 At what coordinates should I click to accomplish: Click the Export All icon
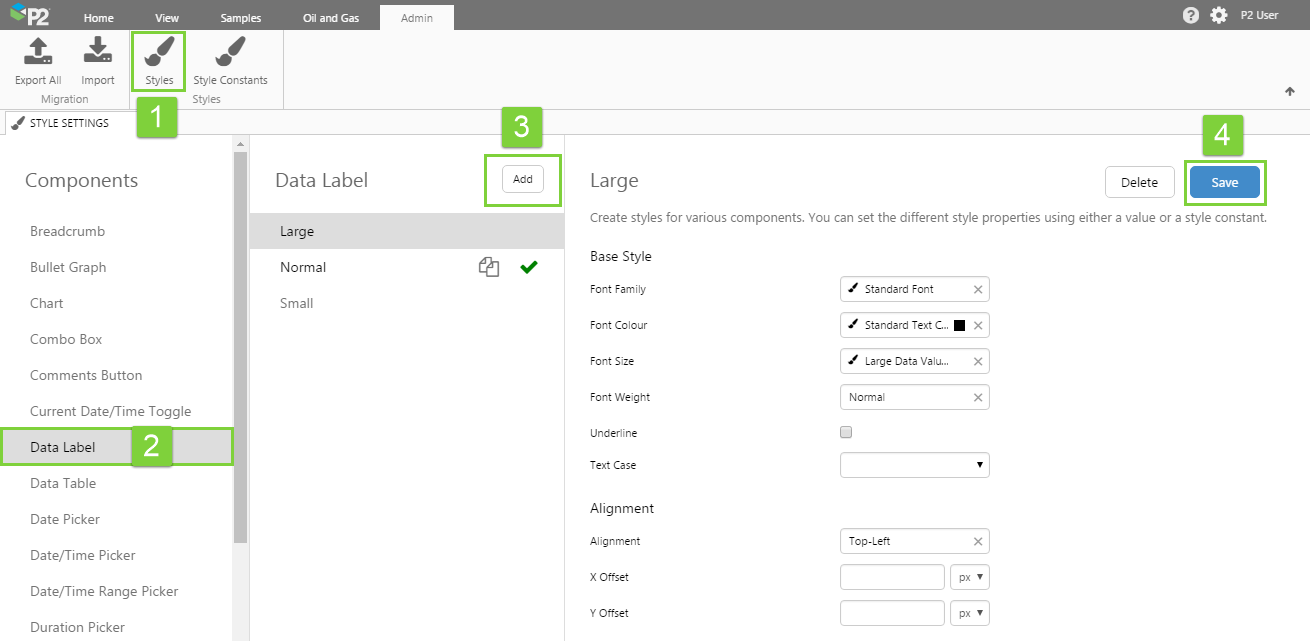(x=38, y=51)
